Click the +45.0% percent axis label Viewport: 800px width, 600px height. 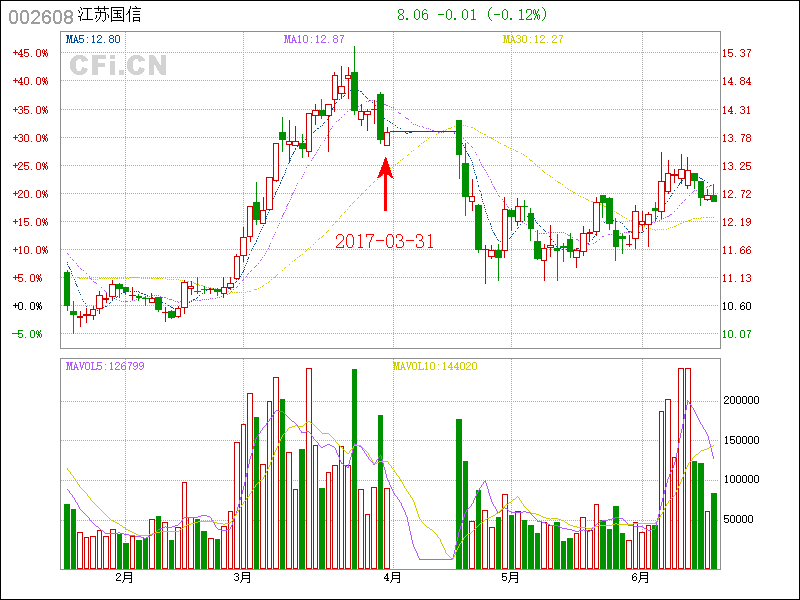point(30,53)
